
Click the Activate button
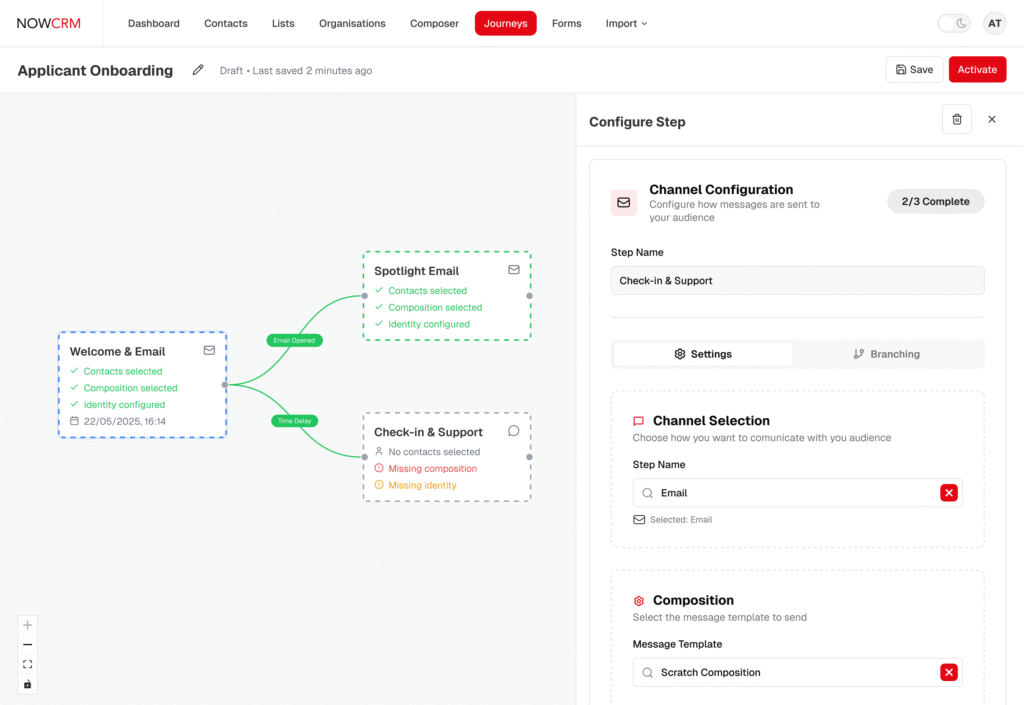click(977, 70)
